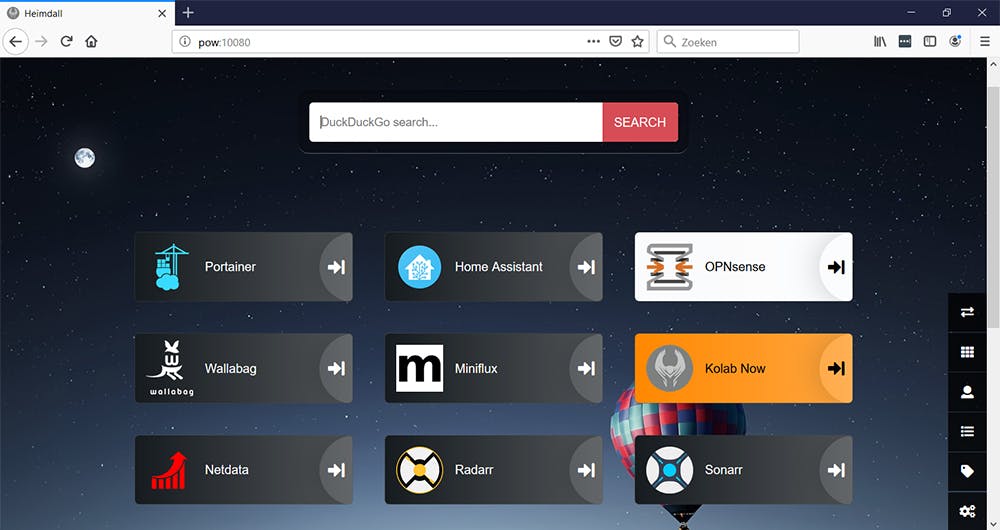Click the Home Assistant house icon
Viewport: 1000px width, 530px height.
point(419,267)
